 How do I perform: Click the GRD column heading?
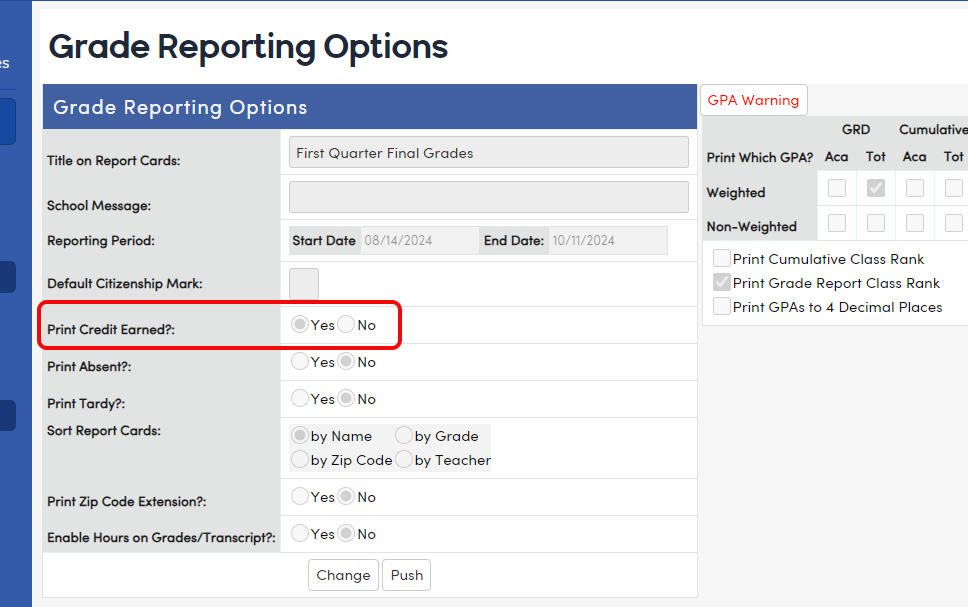click(856, 130)
